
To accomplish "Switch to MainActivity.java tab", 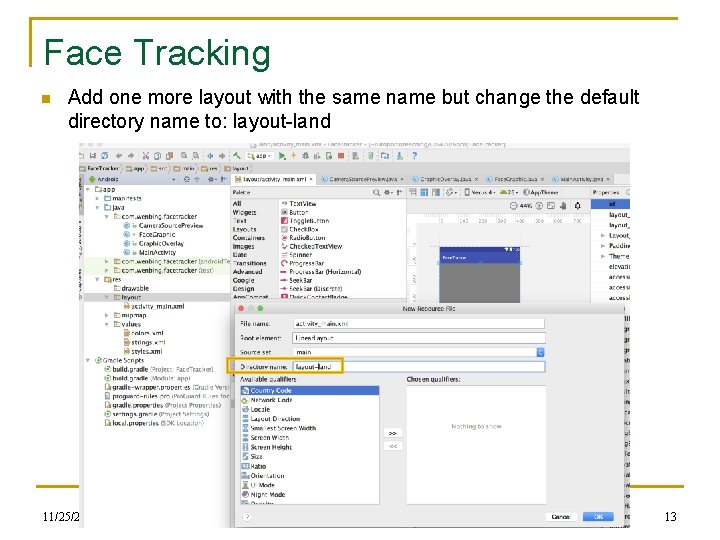I will (x=582, y=179).
